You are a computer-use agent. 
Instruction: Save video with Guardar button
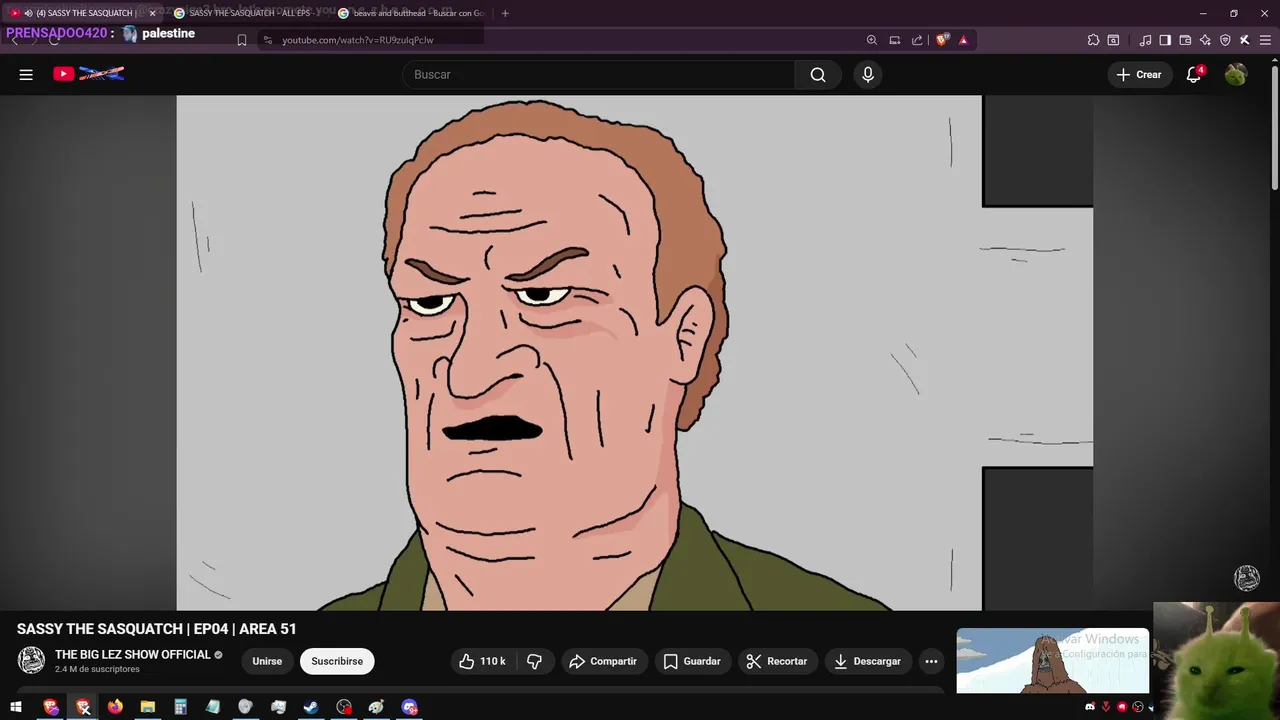pyautogui.click(x=692, y=661)
